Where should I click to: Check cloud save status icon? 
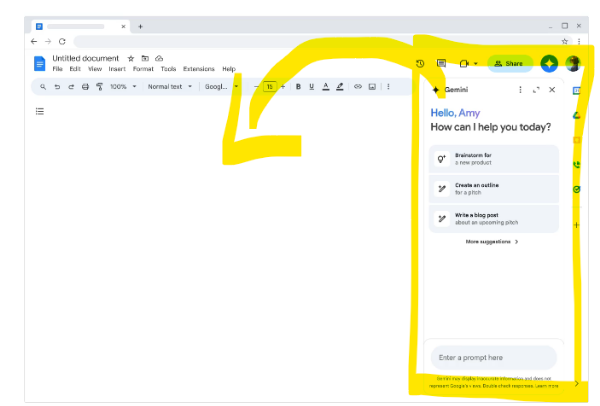pos(159,59)
